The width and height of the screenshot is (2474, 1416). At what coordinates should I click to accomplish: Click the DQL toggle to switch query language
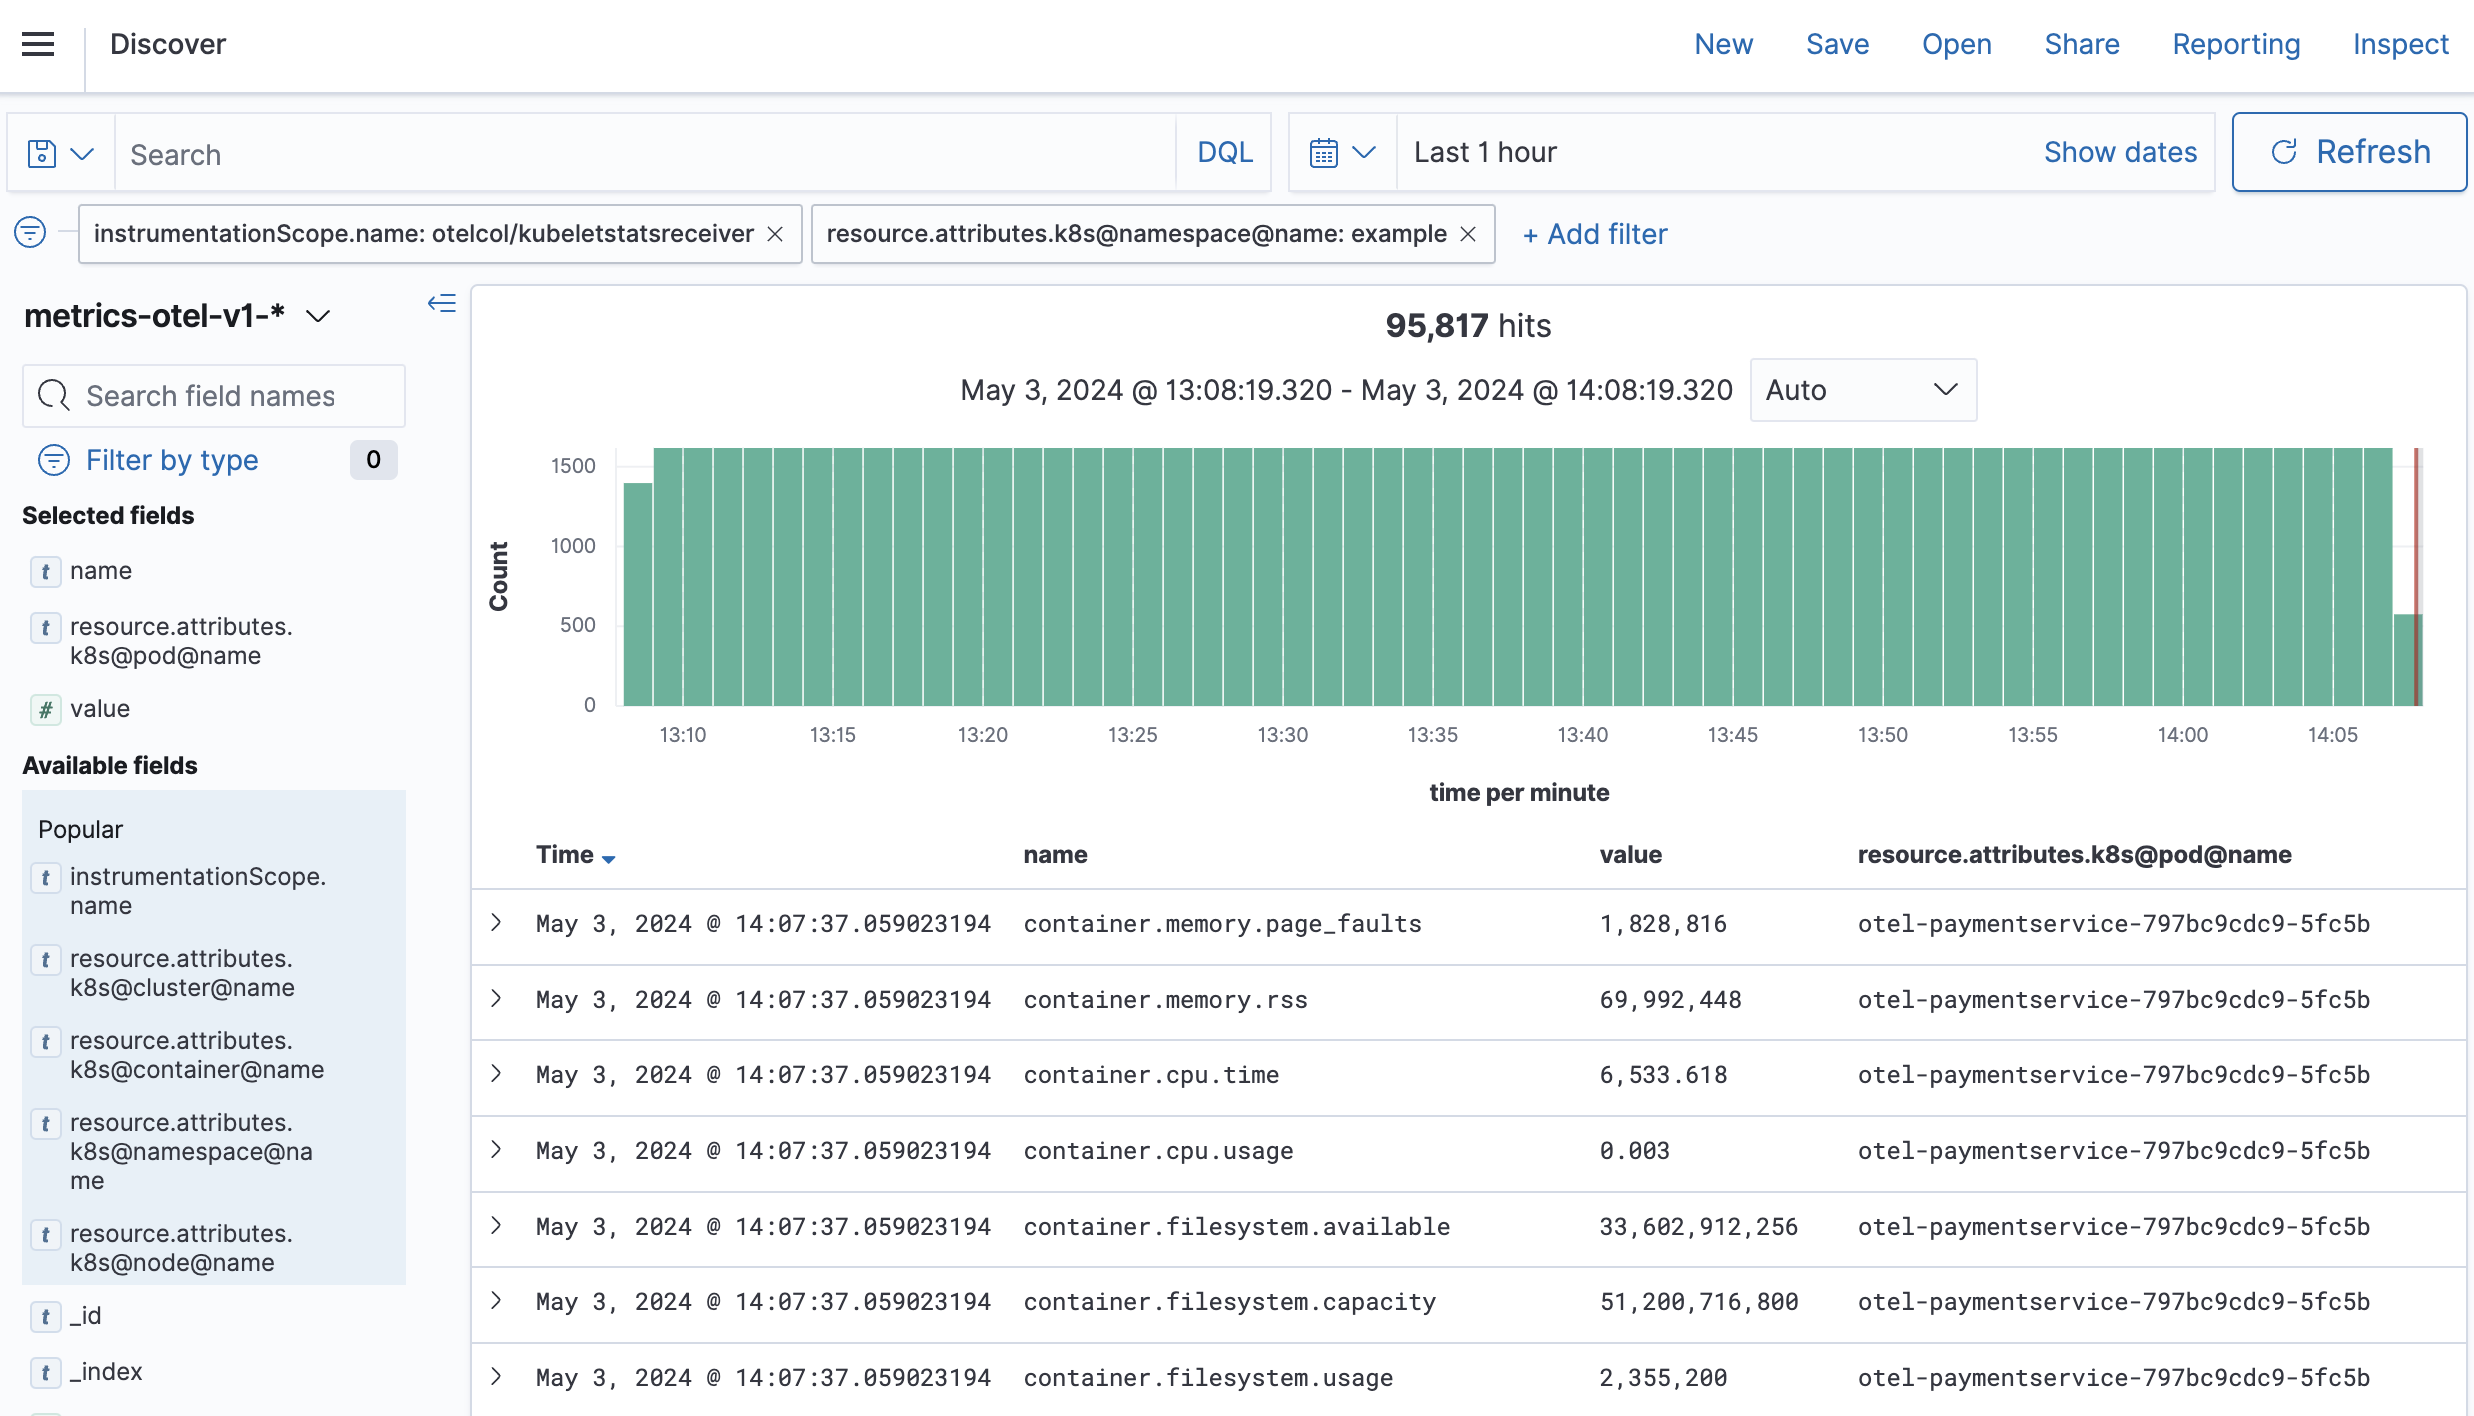[1225, 151]
